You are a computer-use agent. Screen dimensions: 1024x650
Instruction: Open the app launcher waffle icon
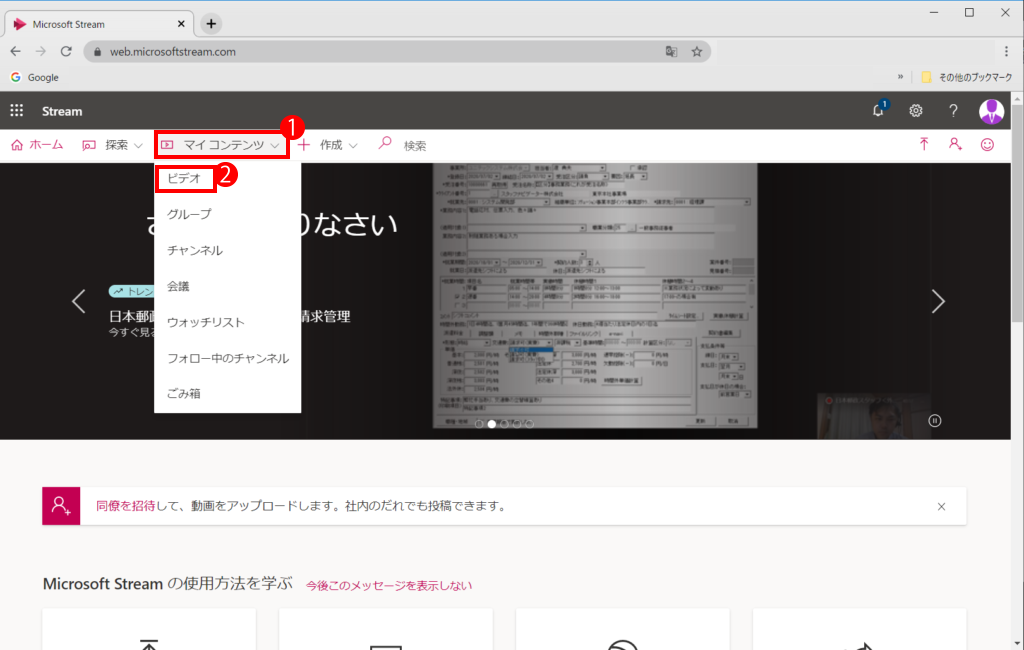click(x=17, y=111)
